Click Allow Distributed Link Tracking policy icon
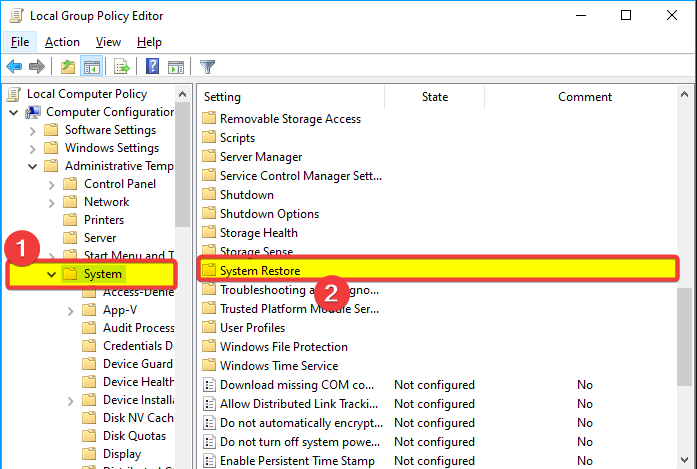The image size is (697, 469). click(x=209, y=404)
